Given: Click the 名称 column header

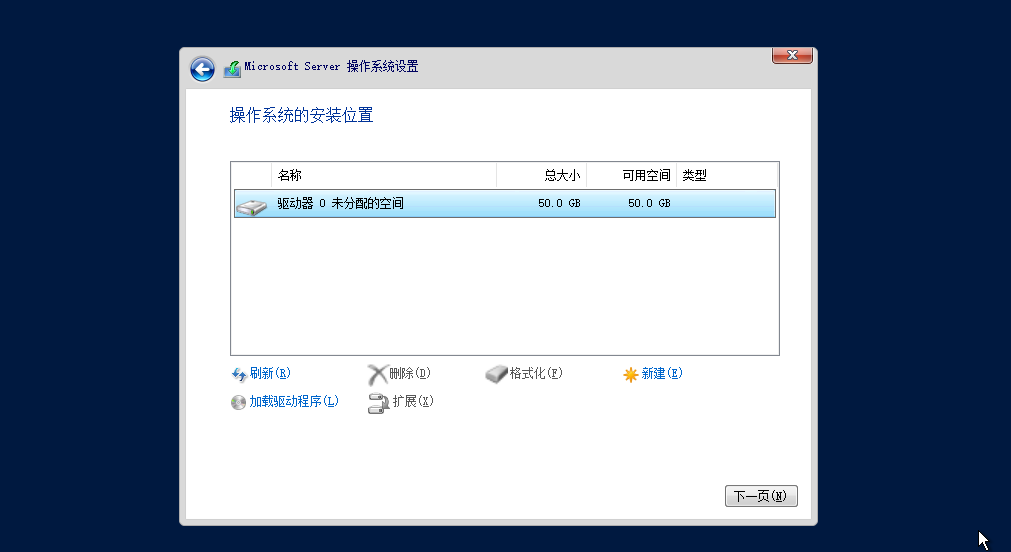Looking at the screenshot, I should point(384,175).
